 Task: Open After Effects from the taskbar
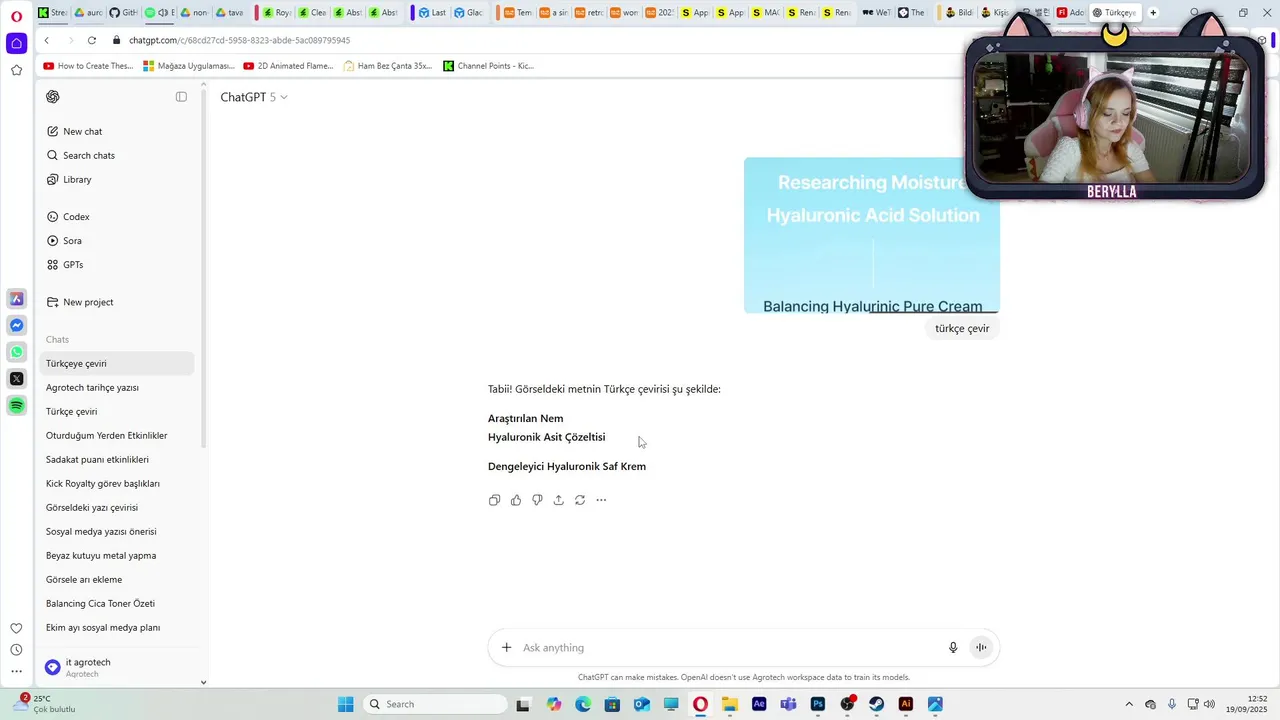759,704
